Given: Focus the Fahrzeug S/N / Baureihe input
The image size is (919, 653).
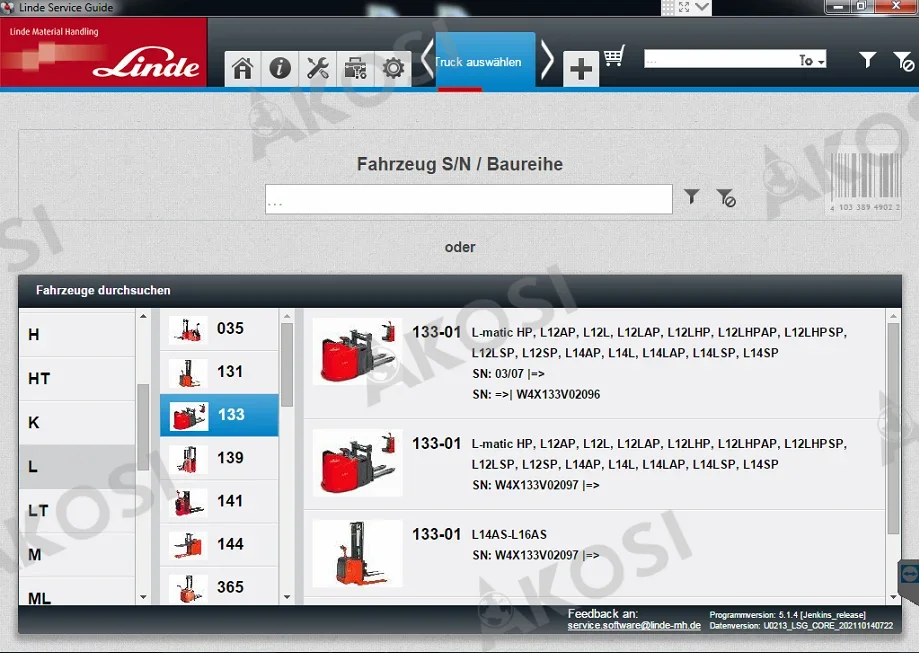Looking at the screenshot, I should tap(468, 199).
